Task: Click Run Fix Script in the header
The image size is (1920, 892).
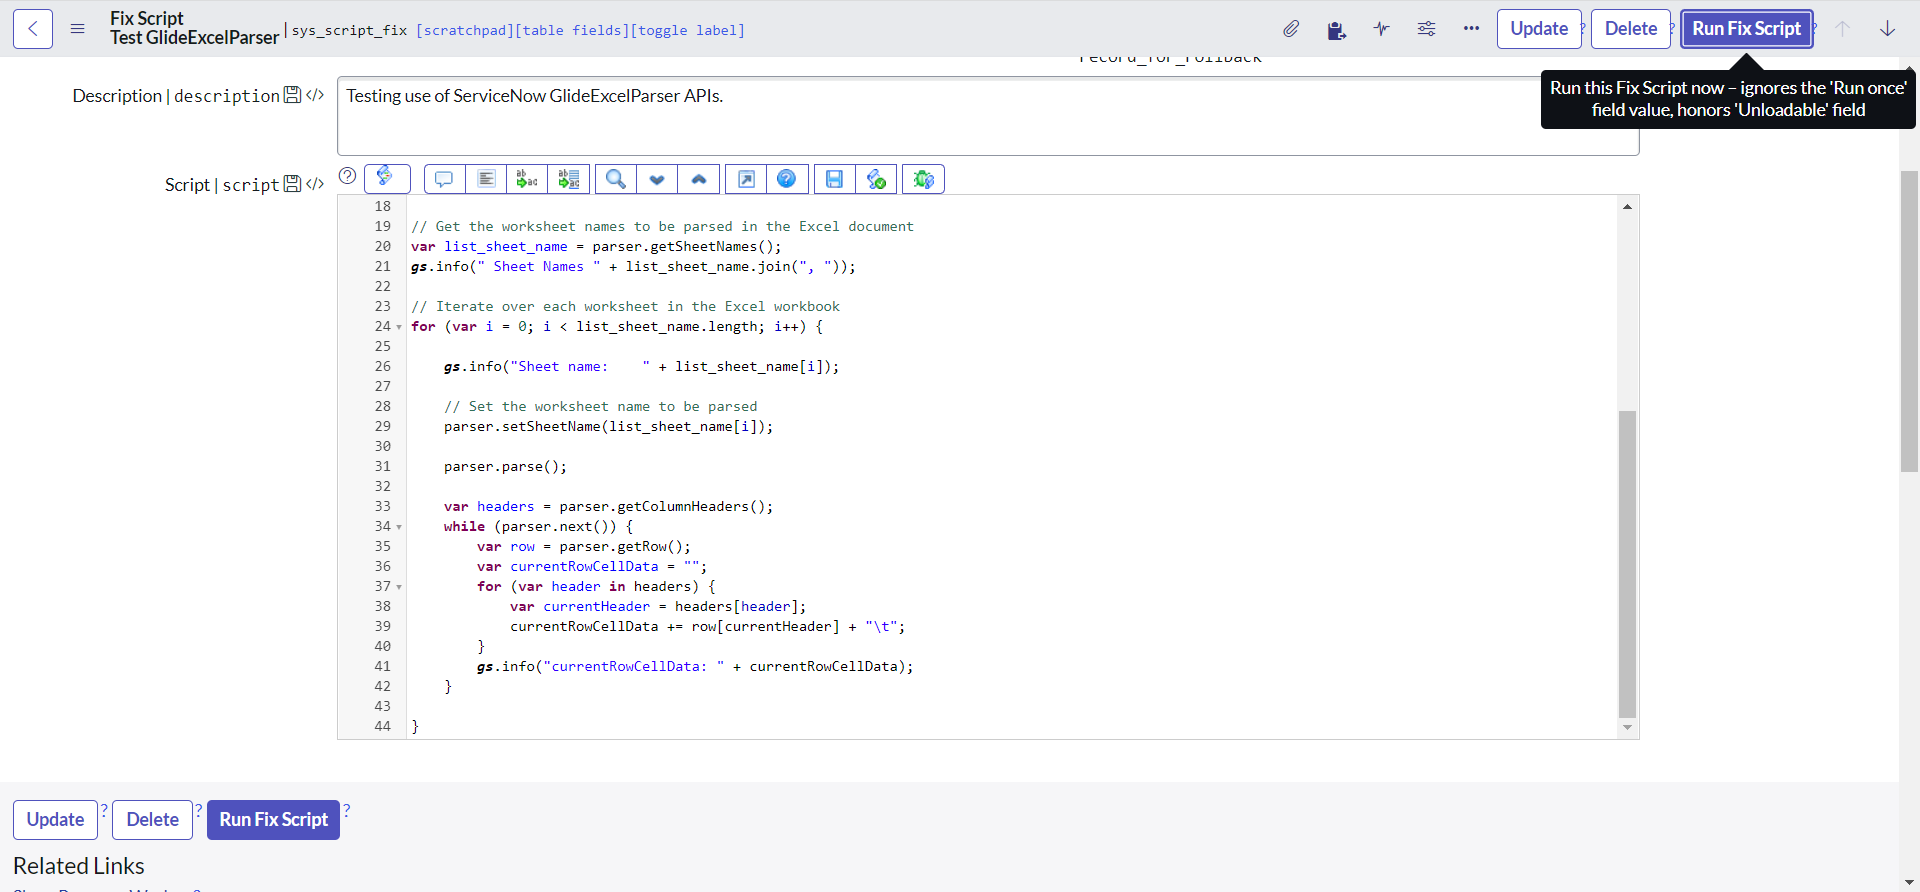Action: (1746, 29)
